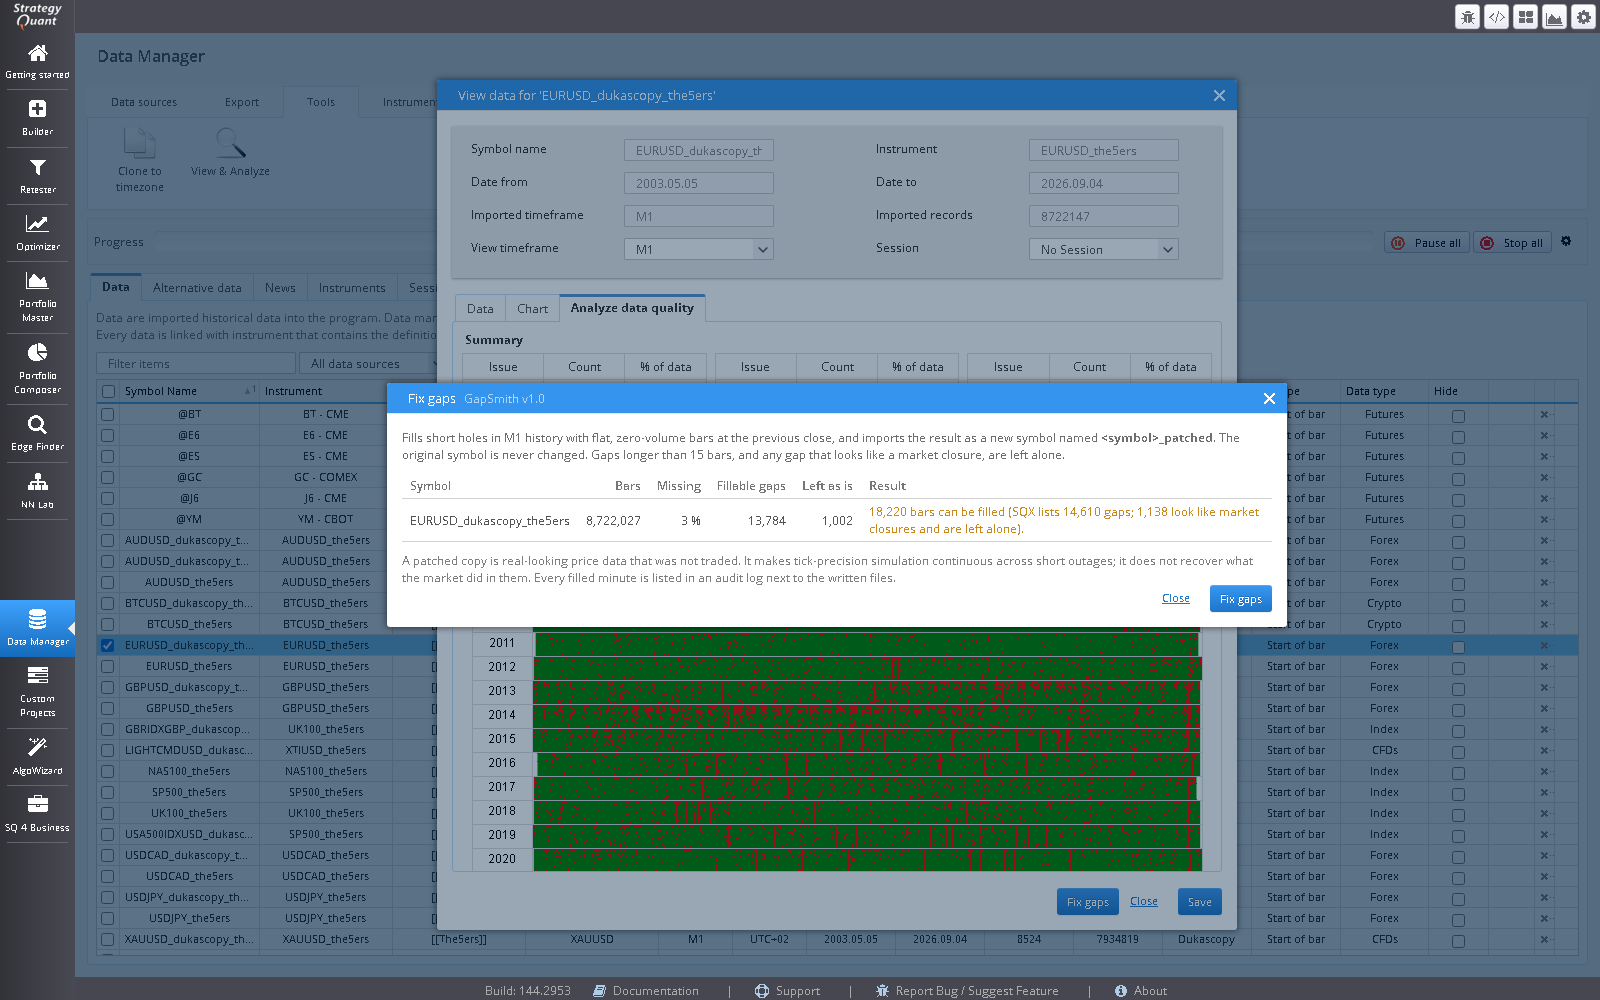This screenshot has width=1600, height=1000.
Task: Click the Symbol name field
Action: pos(699,150)
